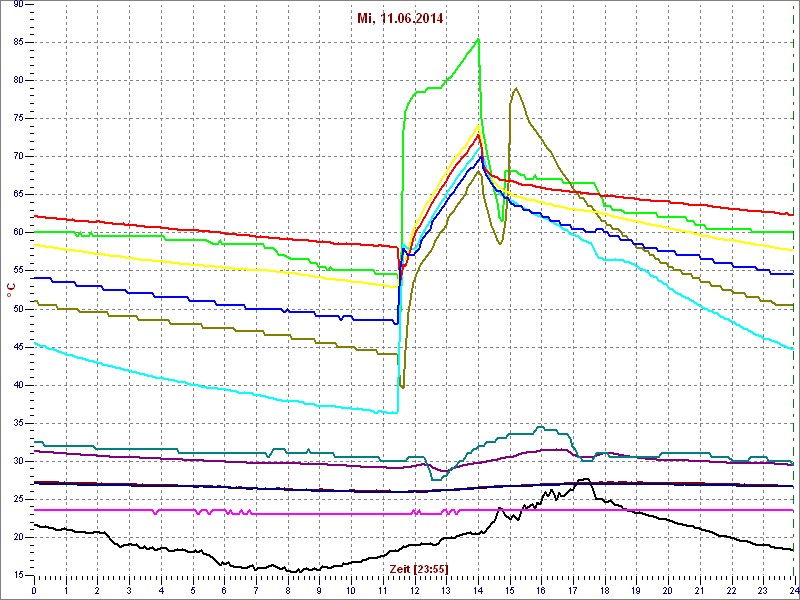Click the hour 18 tick label on the time axis
This screenshot has width=800, height=600.
coord(605,591)
